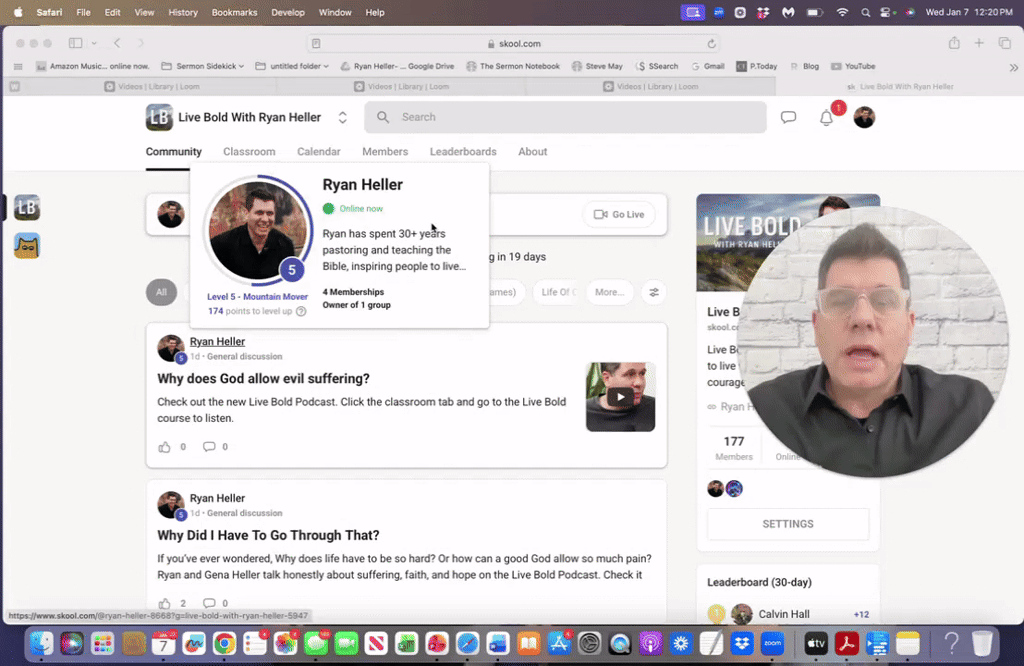Open comments on Why does God allow post
This screenshot has height=666, width=1024.
(x=209, y=447)
